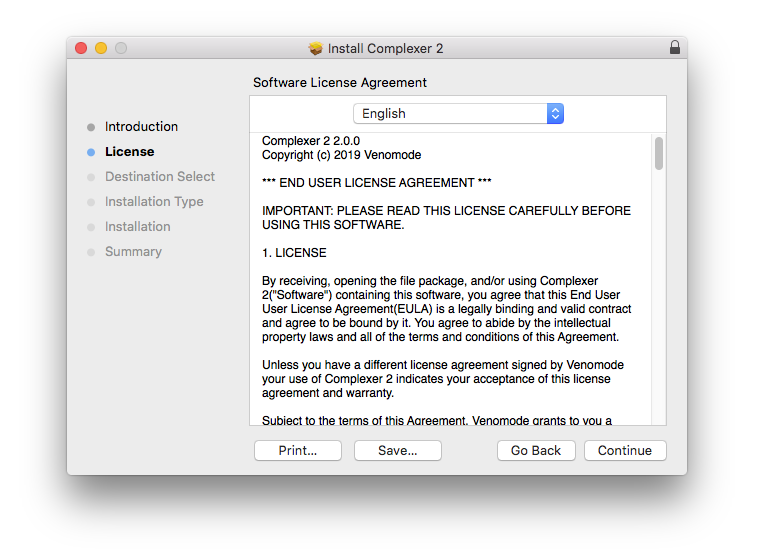Save the license via Save... button
758x552 pixels.
(x=397, y=451)
